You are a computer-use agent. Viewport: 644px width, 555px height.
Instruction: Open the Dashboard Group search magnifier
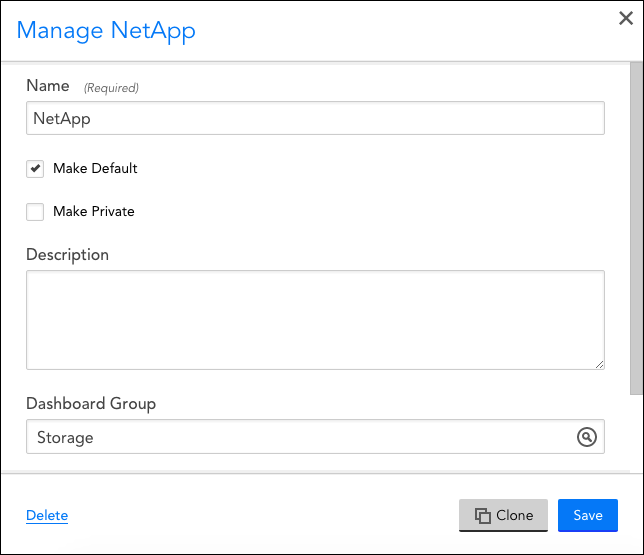(586, 437)
